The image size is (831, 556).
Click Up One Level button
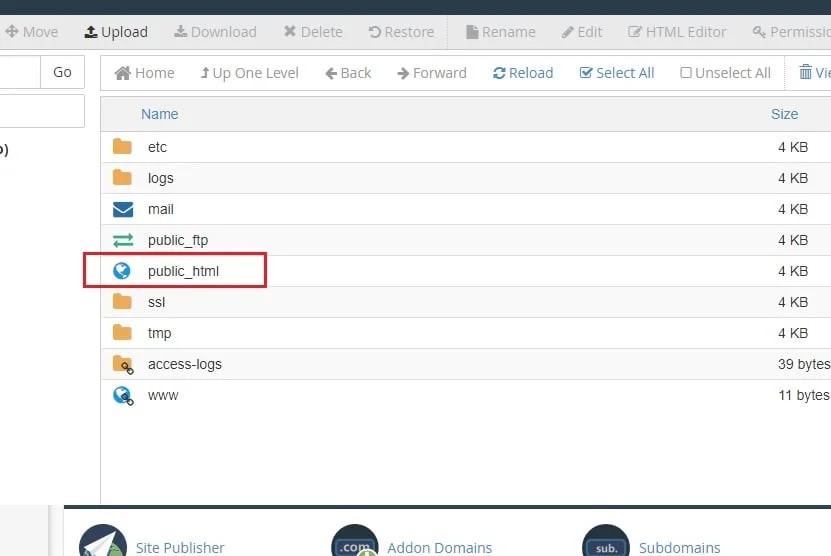coord(249,73)
